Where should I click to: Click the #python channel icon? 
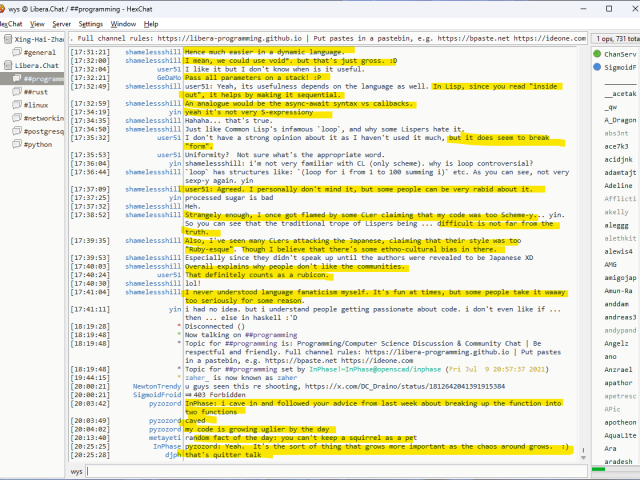(17, 144)
